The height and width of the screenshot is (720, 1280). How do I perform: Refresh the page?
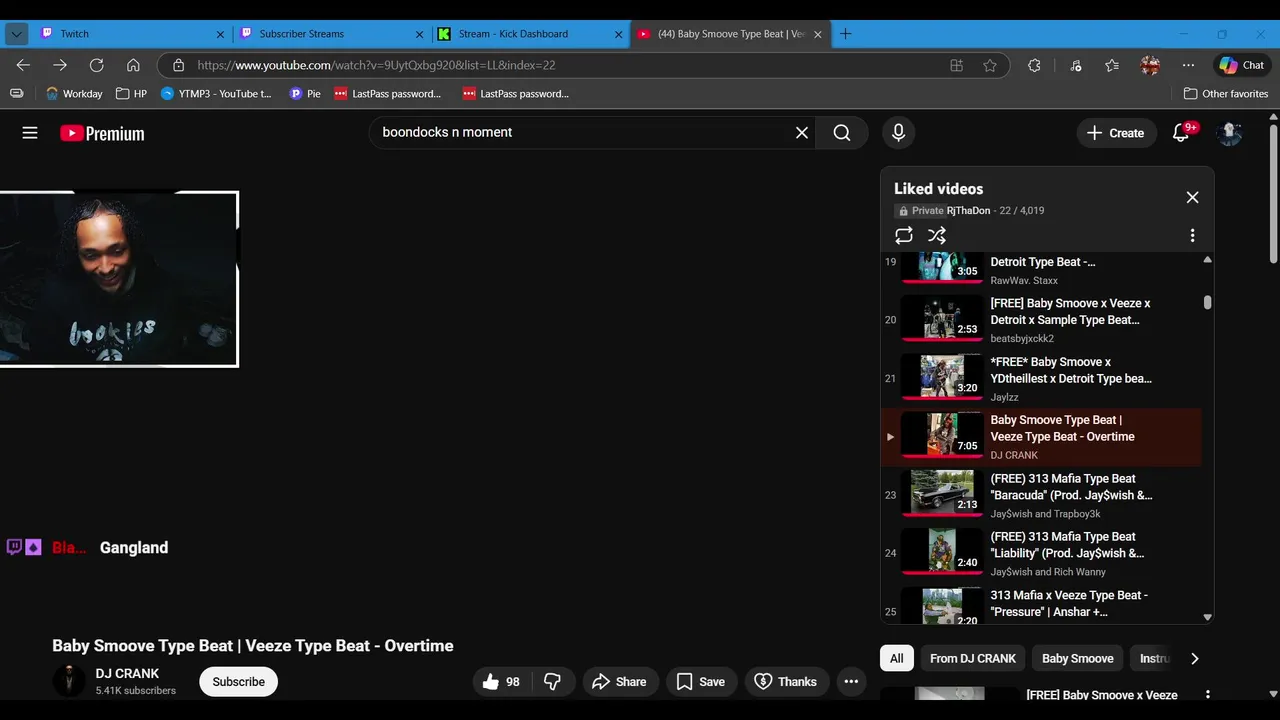point(96,65)
